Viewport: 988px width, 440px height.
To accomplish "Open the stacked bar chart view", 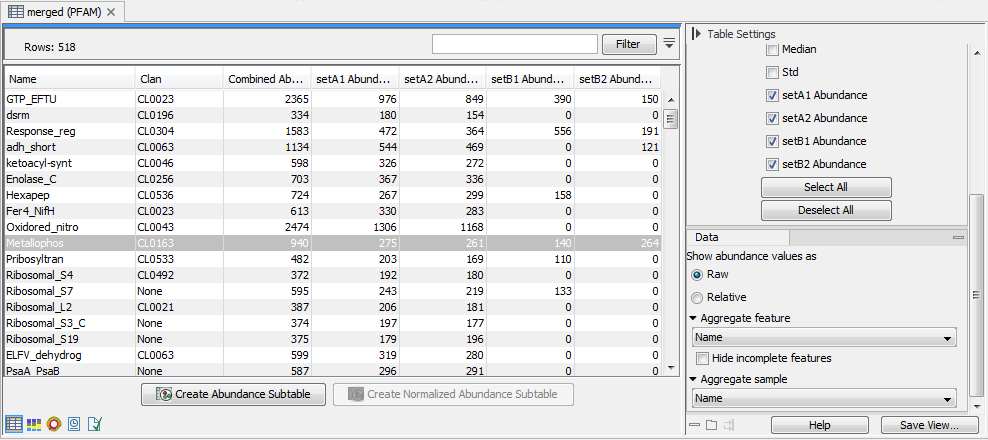I will tap(34, 424).
